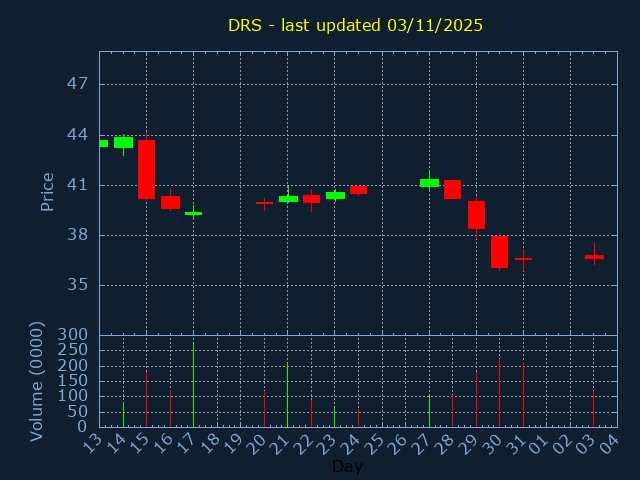
Task: Click the red candlestick on day 29
Action: (x=476, y=215)
